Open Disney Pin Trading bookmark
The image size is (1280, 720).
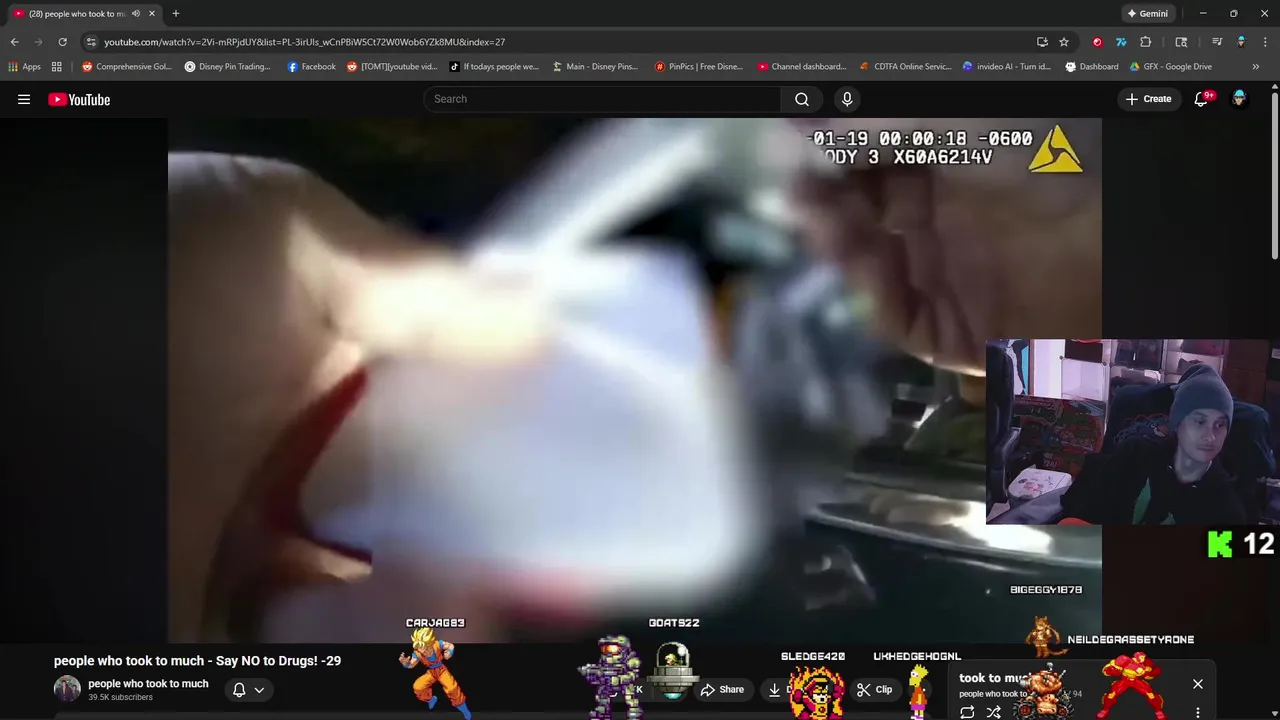(x=227, y=67)
